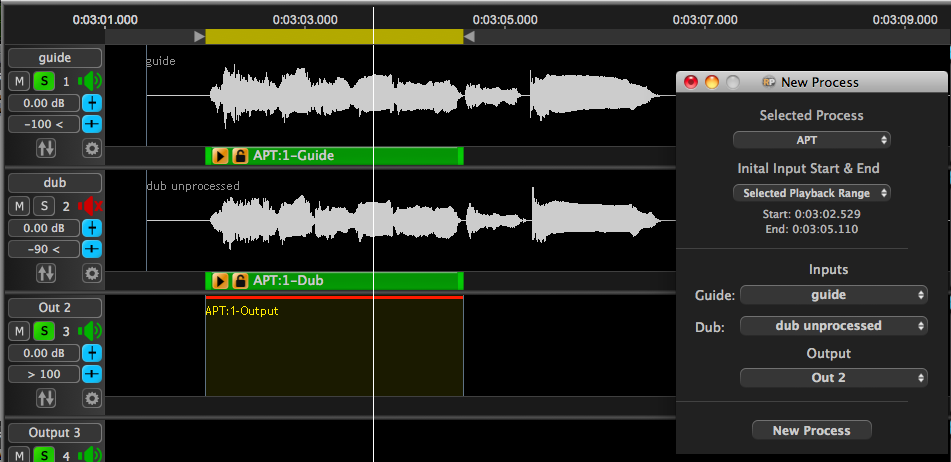The image size is (951, 462).
Task: Click the Start: 0:03:02.529 text
Action: (812, 214)
